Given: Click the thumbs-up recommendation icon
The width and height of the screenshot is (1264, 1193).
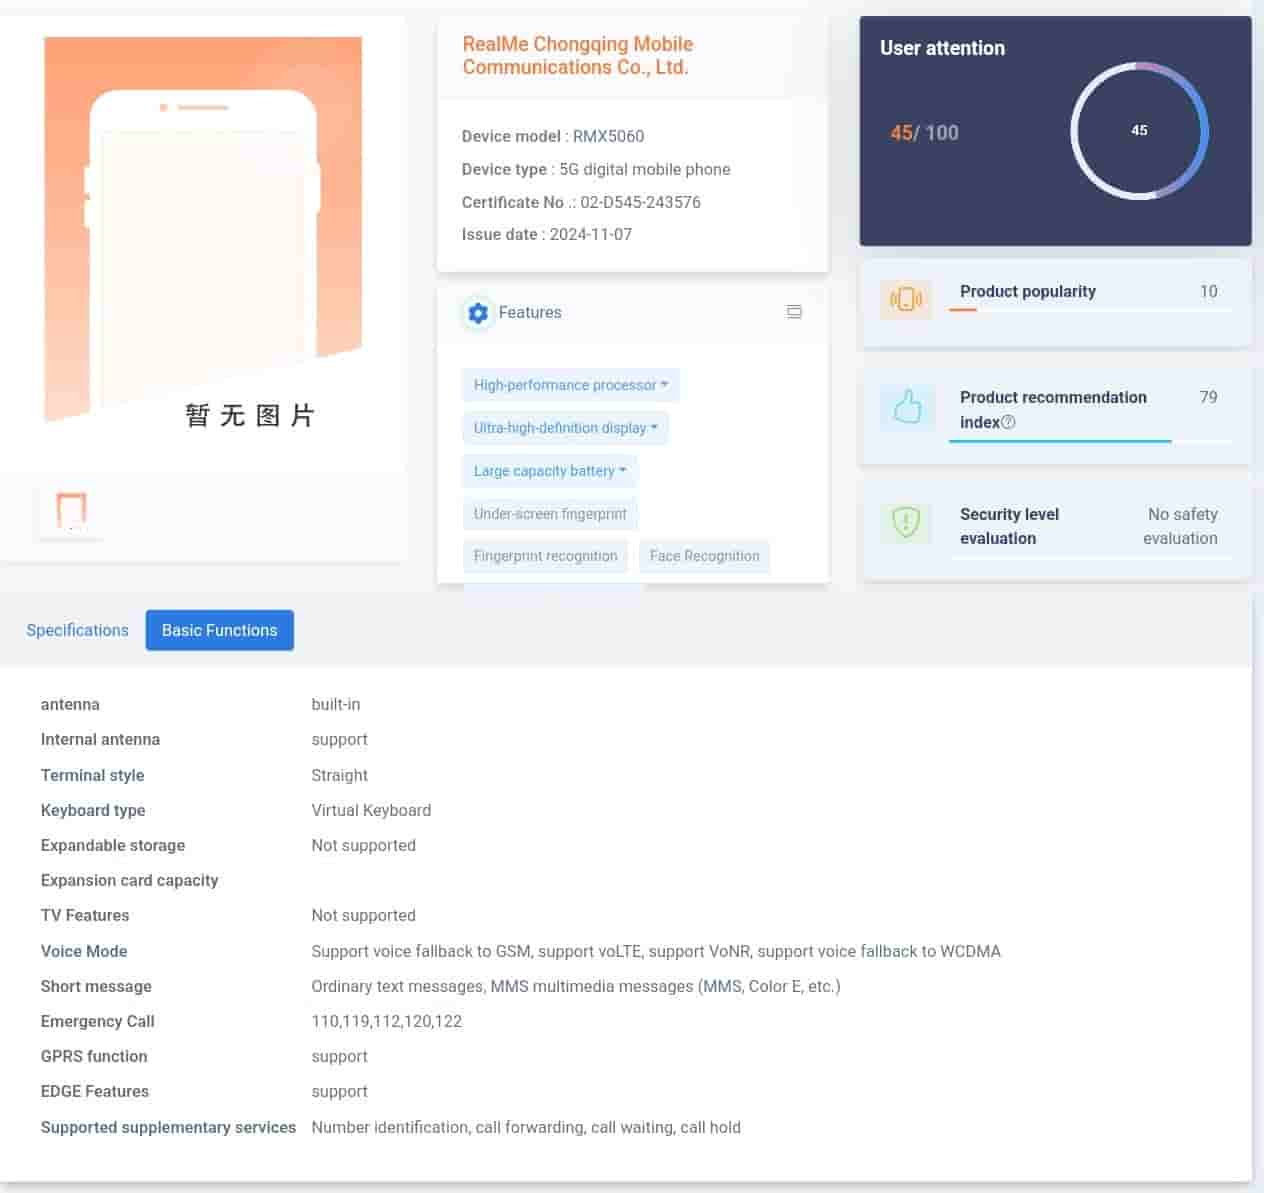Looking at the screenshot, I should (x=906, y=407).
